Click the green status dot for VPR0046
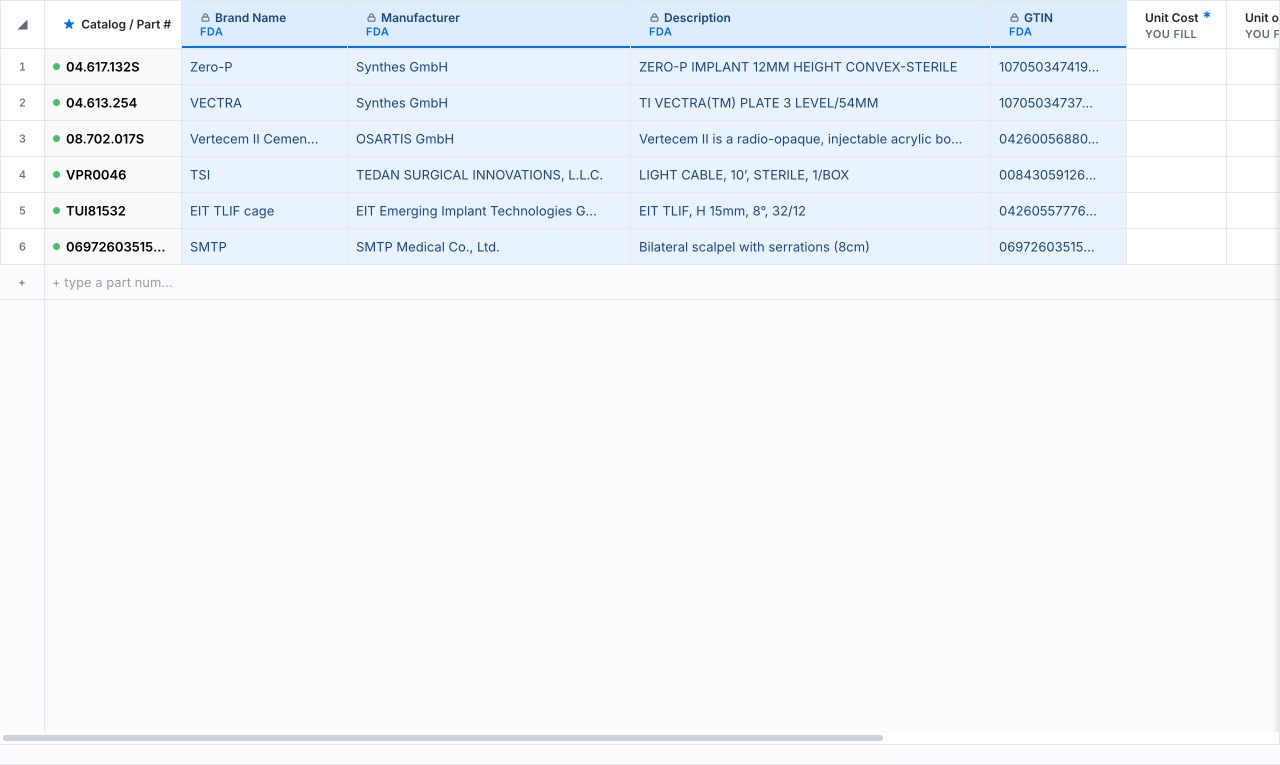 coord(57,175)
